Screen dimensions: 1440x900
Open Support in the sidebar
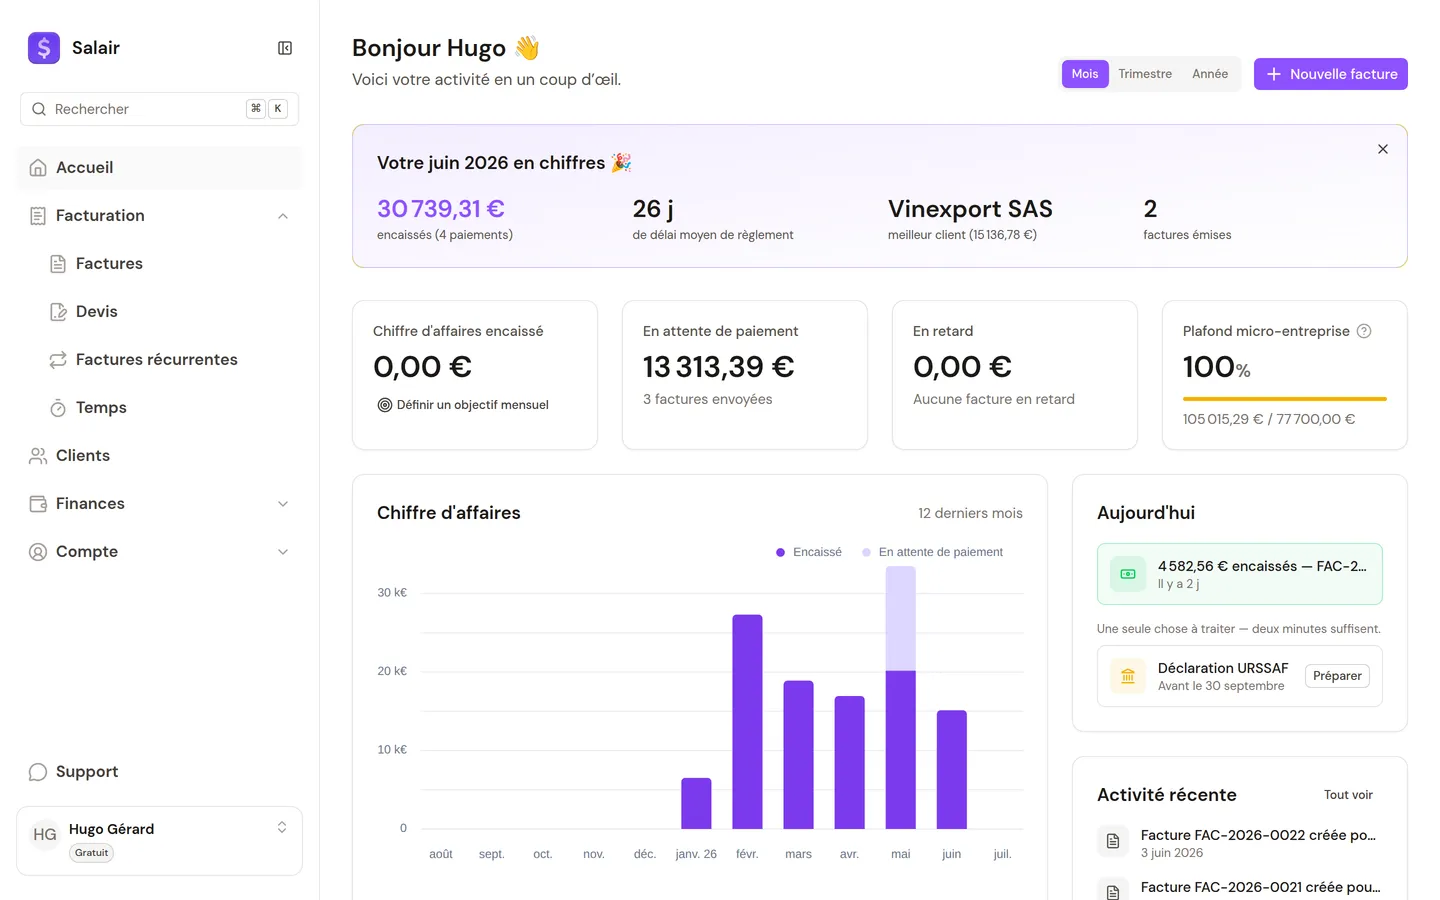click(x=160, y=772)
